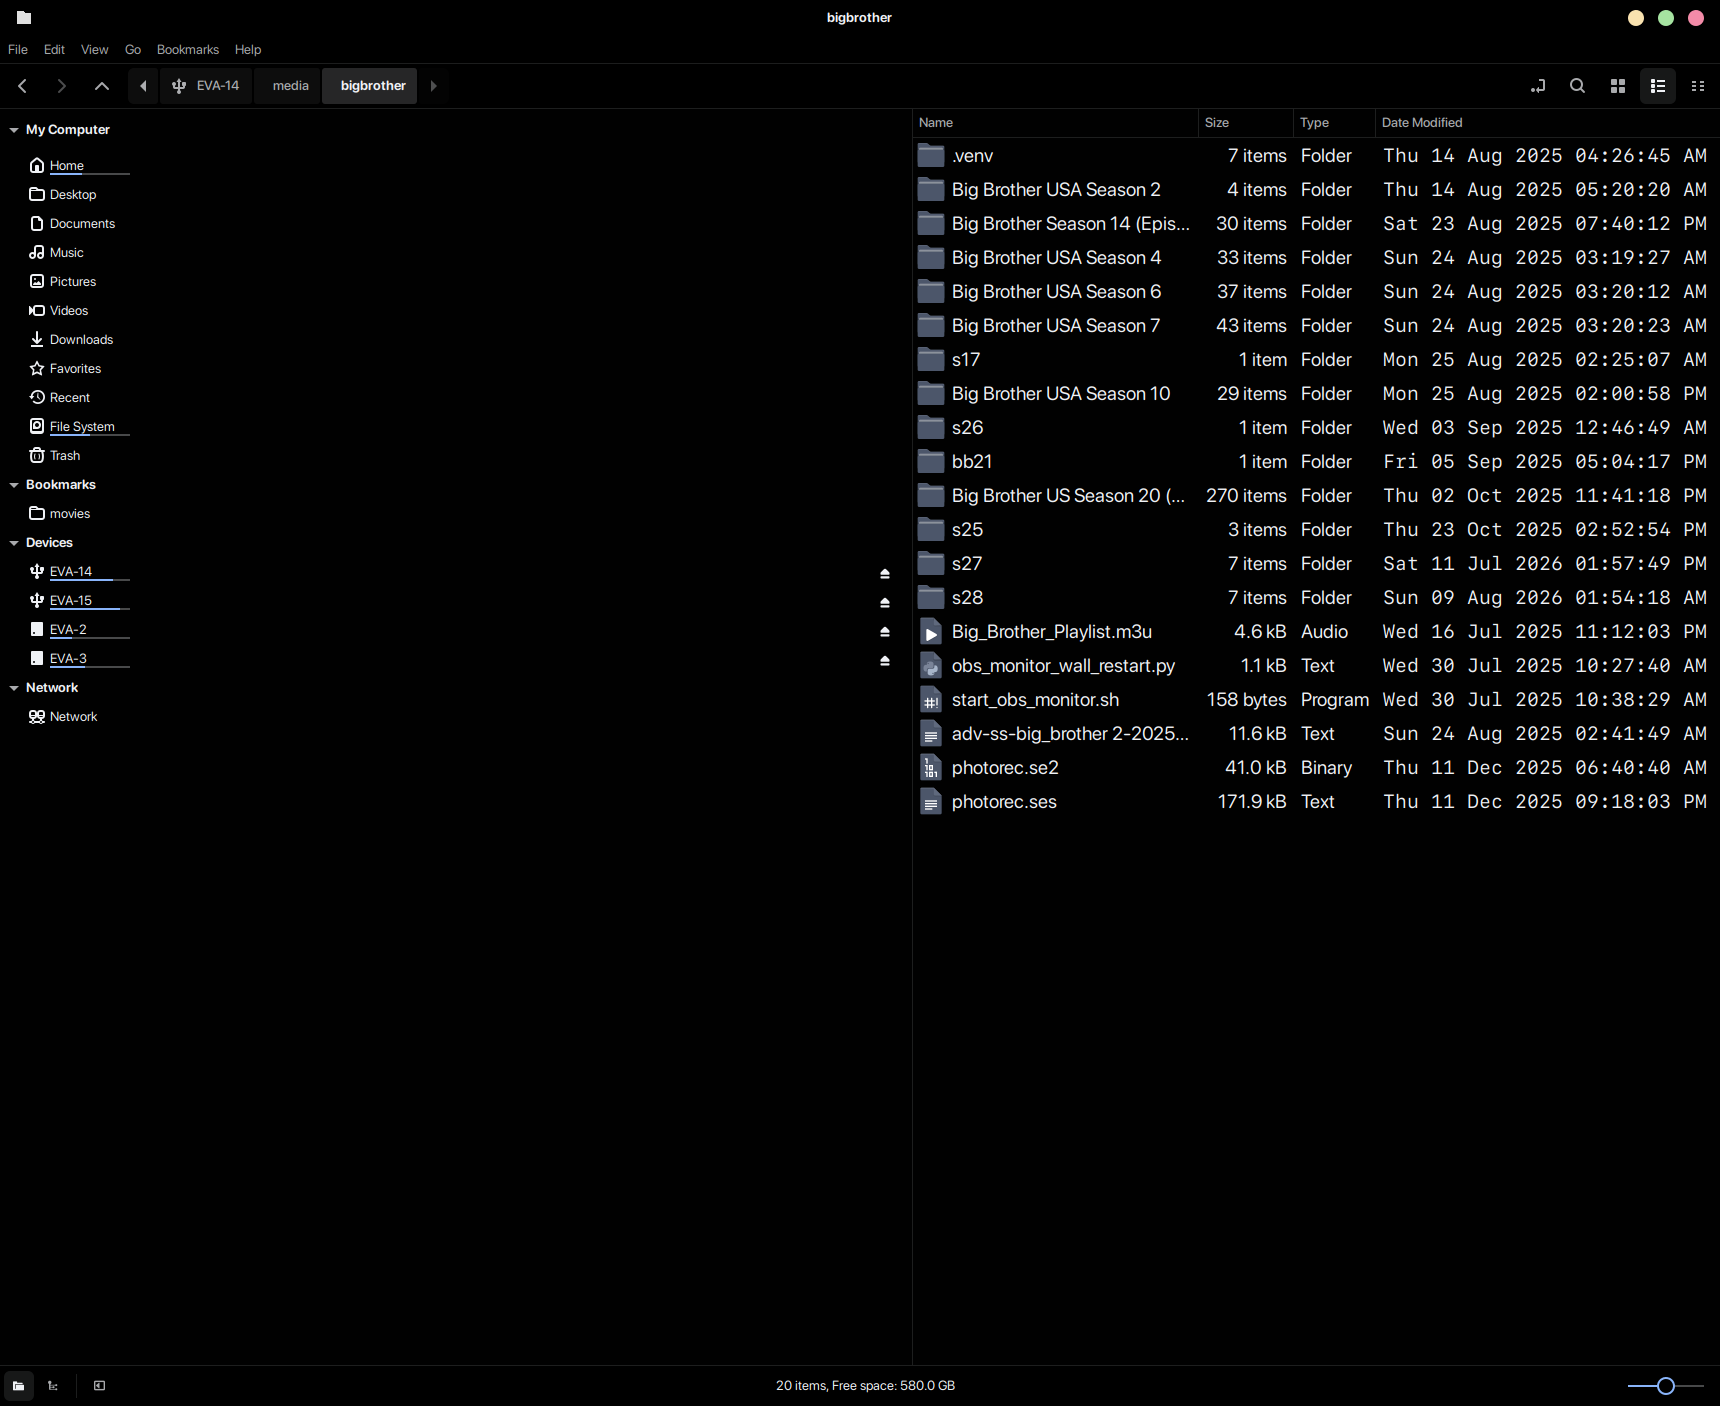Open Music in the sidebar

pos(66,253)
